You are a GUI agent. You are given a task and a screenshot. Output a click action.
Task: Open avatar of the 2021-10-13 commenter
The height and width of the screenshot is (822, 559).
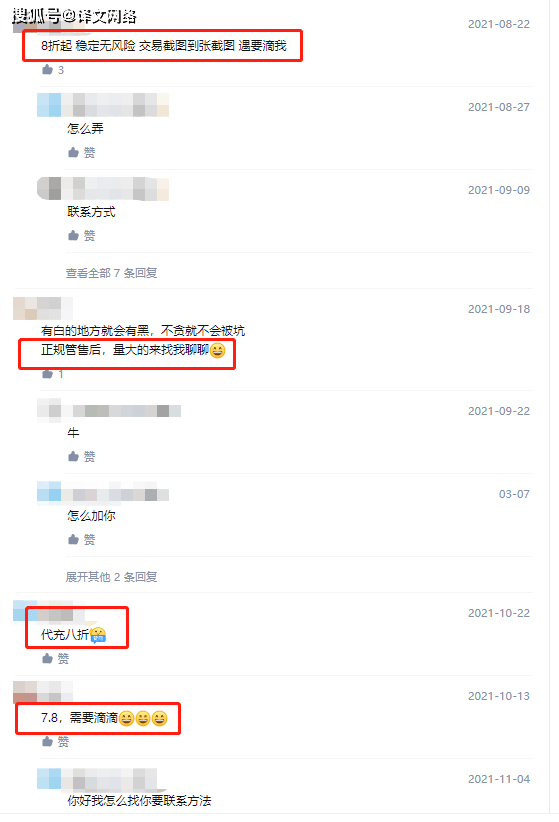[25, 692]
